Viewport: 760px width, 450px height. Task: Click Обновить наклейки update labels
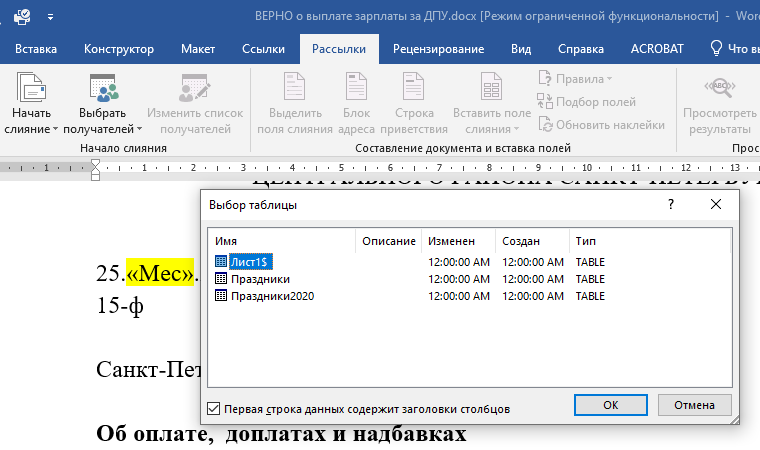tap(601, 125)
